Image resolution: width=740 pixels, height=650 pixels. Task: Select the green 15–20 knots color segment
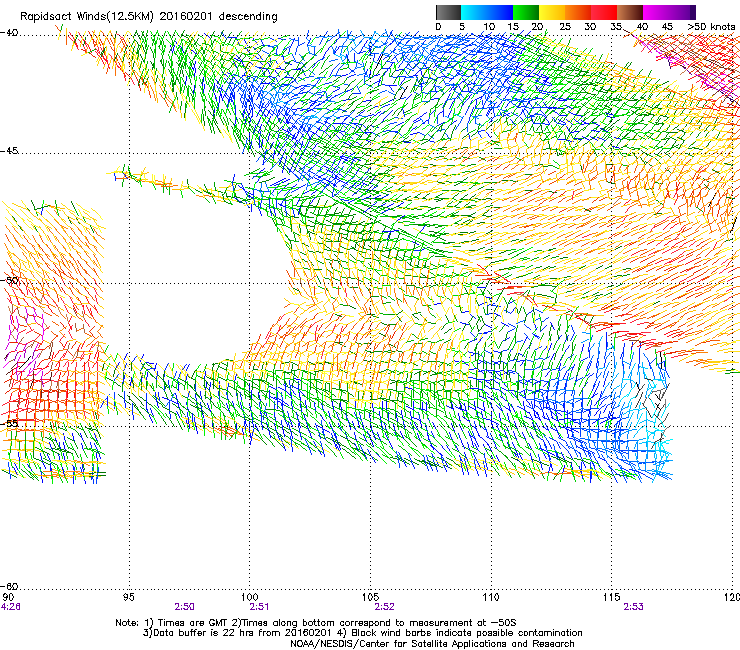(x=526, y=12)
